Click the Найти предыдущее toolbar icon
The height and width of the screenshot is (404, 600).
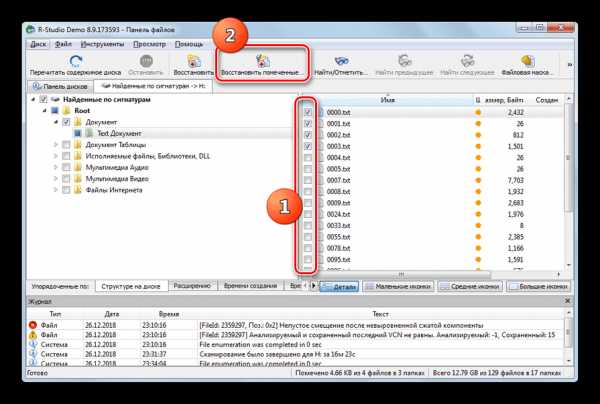tap(404, 60)
